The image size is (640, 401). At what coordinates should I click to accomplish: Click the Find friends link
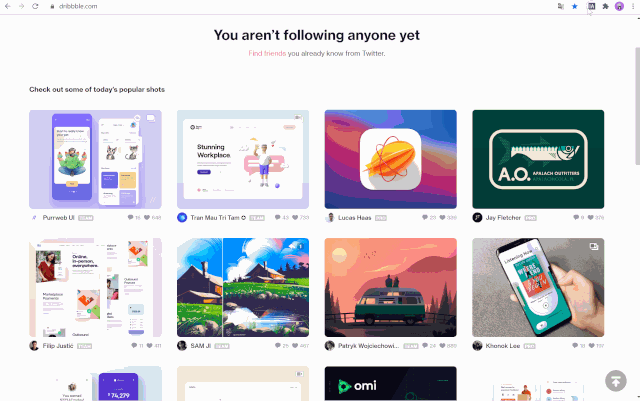(x=267, y=53)
